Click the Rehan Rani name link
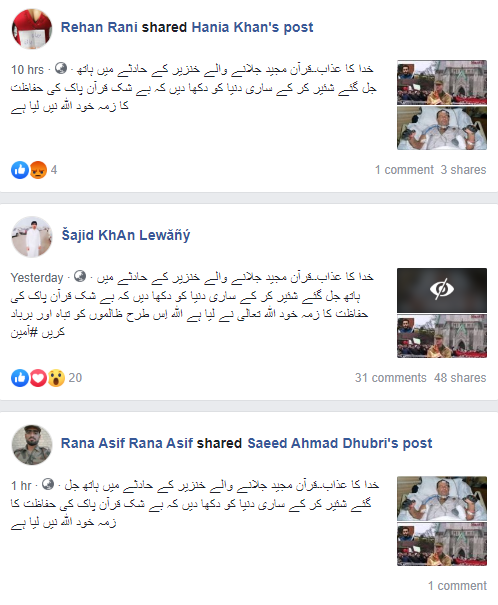 pos(99,27)
